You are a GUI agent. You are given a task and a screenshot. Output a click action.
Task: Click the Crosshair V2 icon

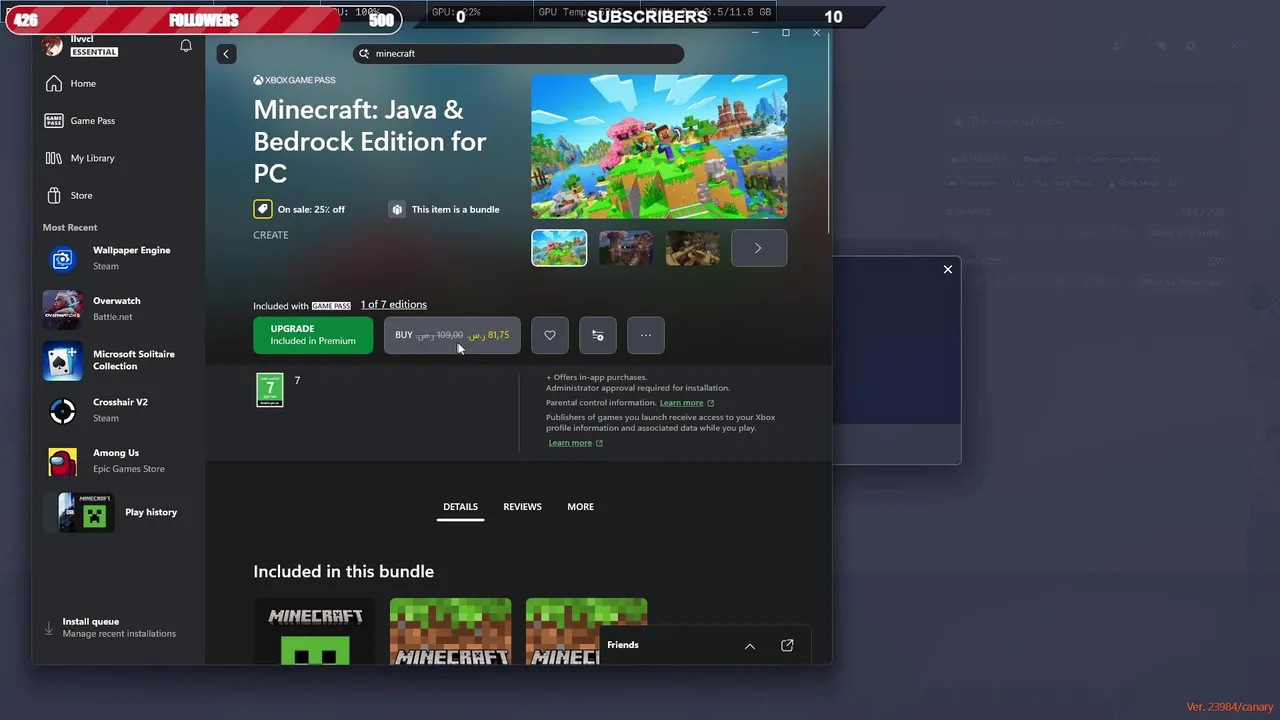point(62,410)
